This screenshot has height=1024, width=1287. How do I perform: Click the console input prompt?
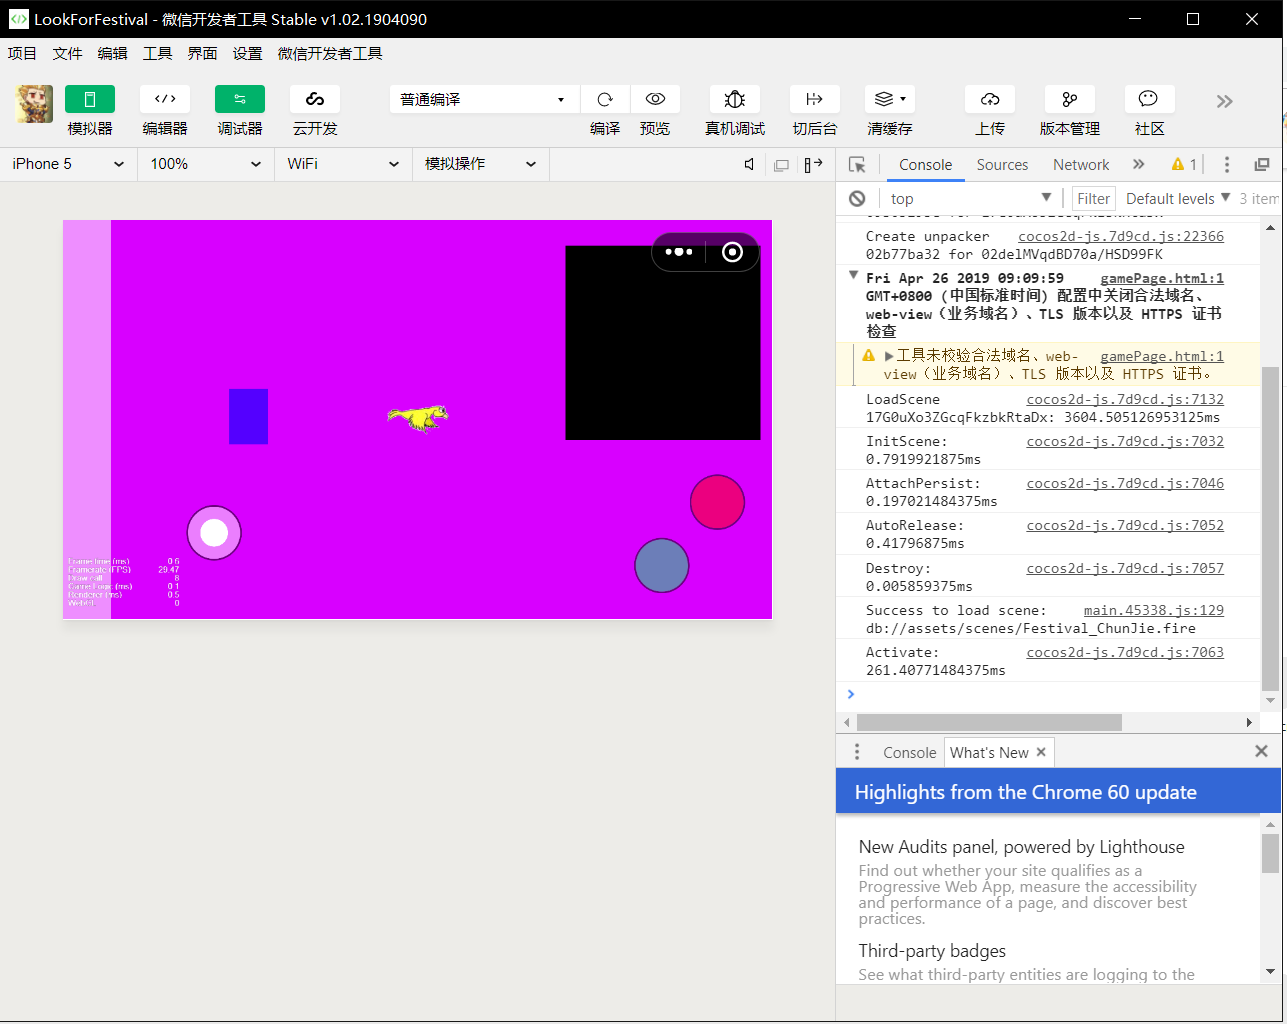(x=1050, y=694)
